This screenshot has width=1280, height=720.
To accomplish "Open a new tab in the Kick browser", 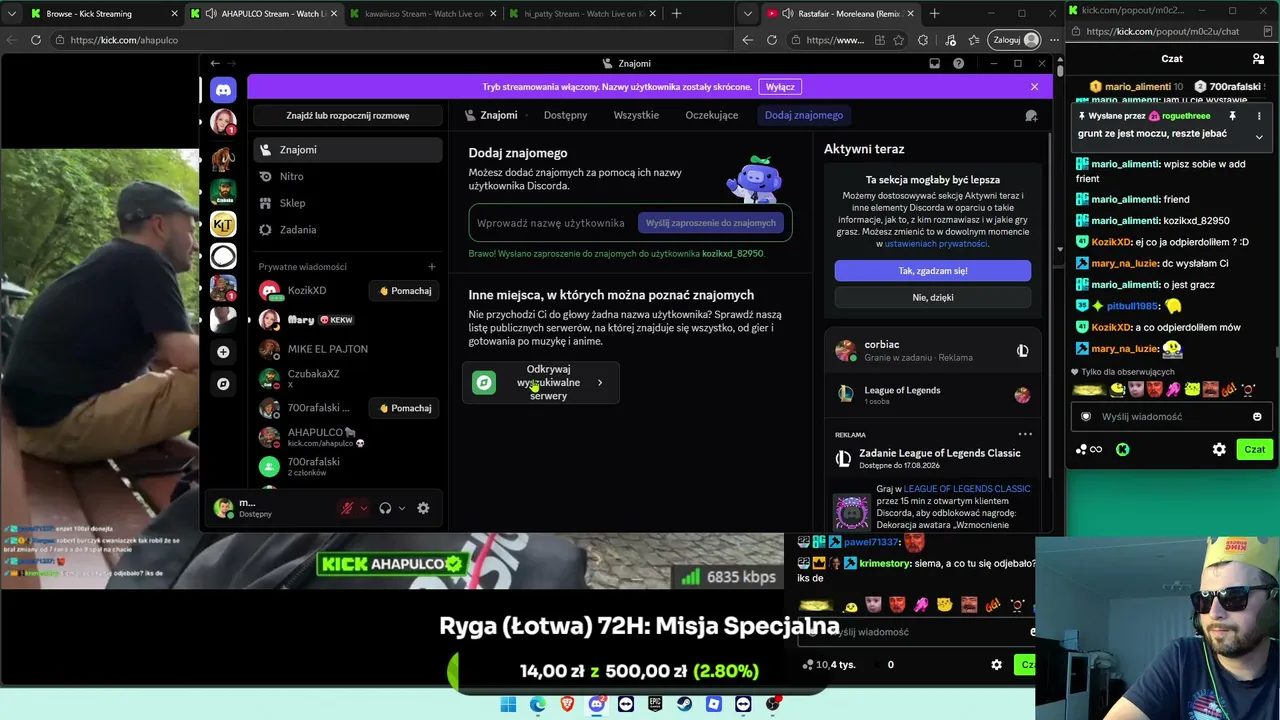I will click(677, 14).
